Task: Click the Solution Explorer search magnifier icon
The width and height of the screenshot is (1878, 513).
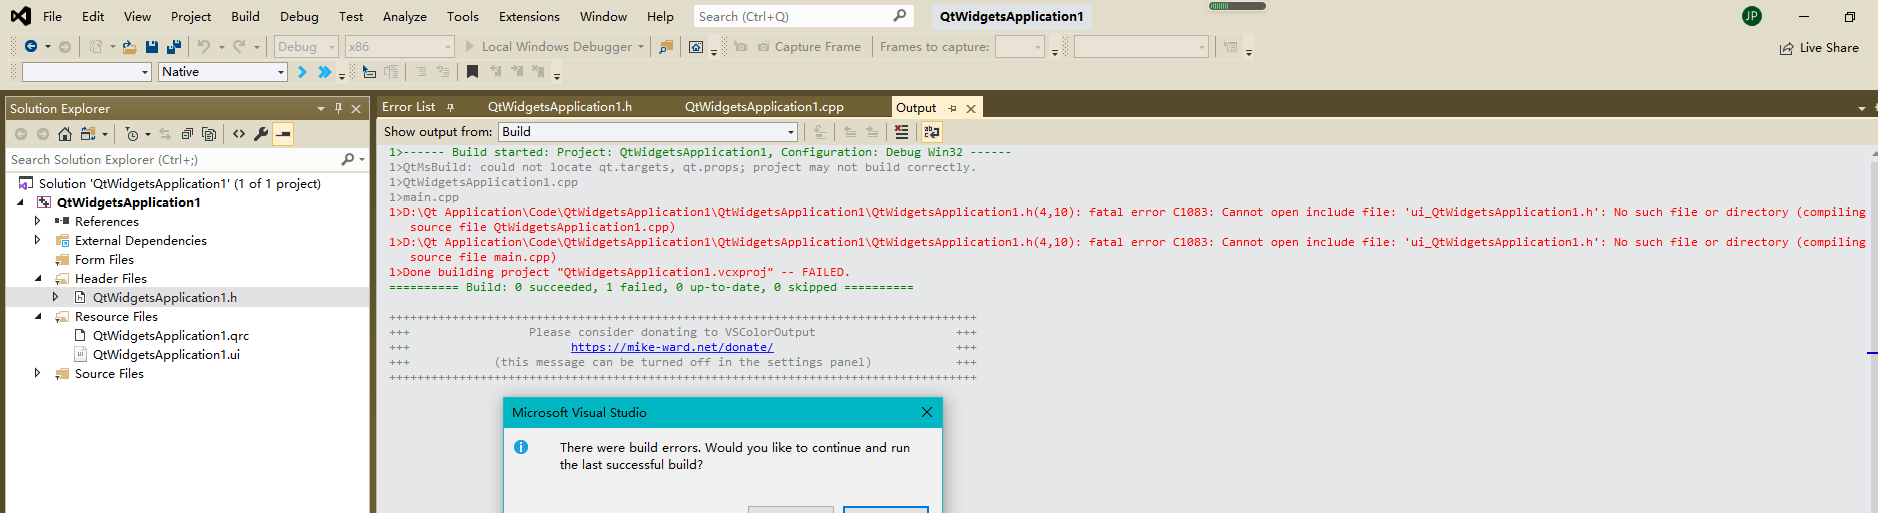Action: (347, 159)
